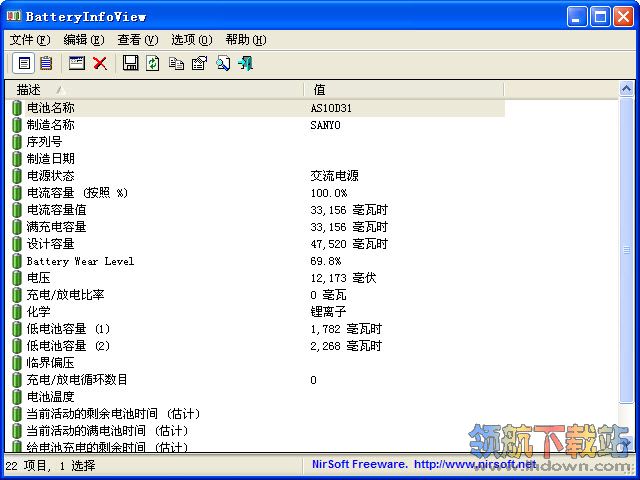640x480 pixels.
Task: Minimize the BatteryInfoView window
Action: [577, 17]
